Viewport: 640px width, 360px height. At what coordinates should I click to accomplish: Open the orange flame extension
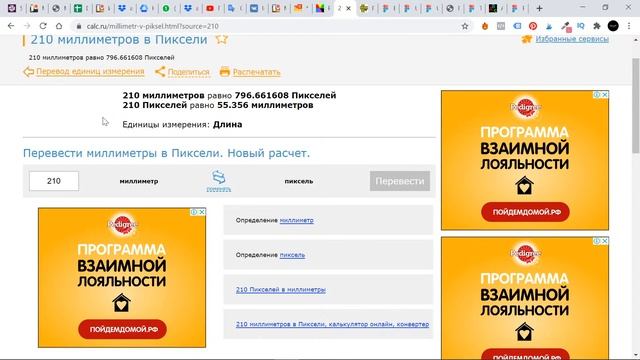pyautogui.click(x=485, y=26)
